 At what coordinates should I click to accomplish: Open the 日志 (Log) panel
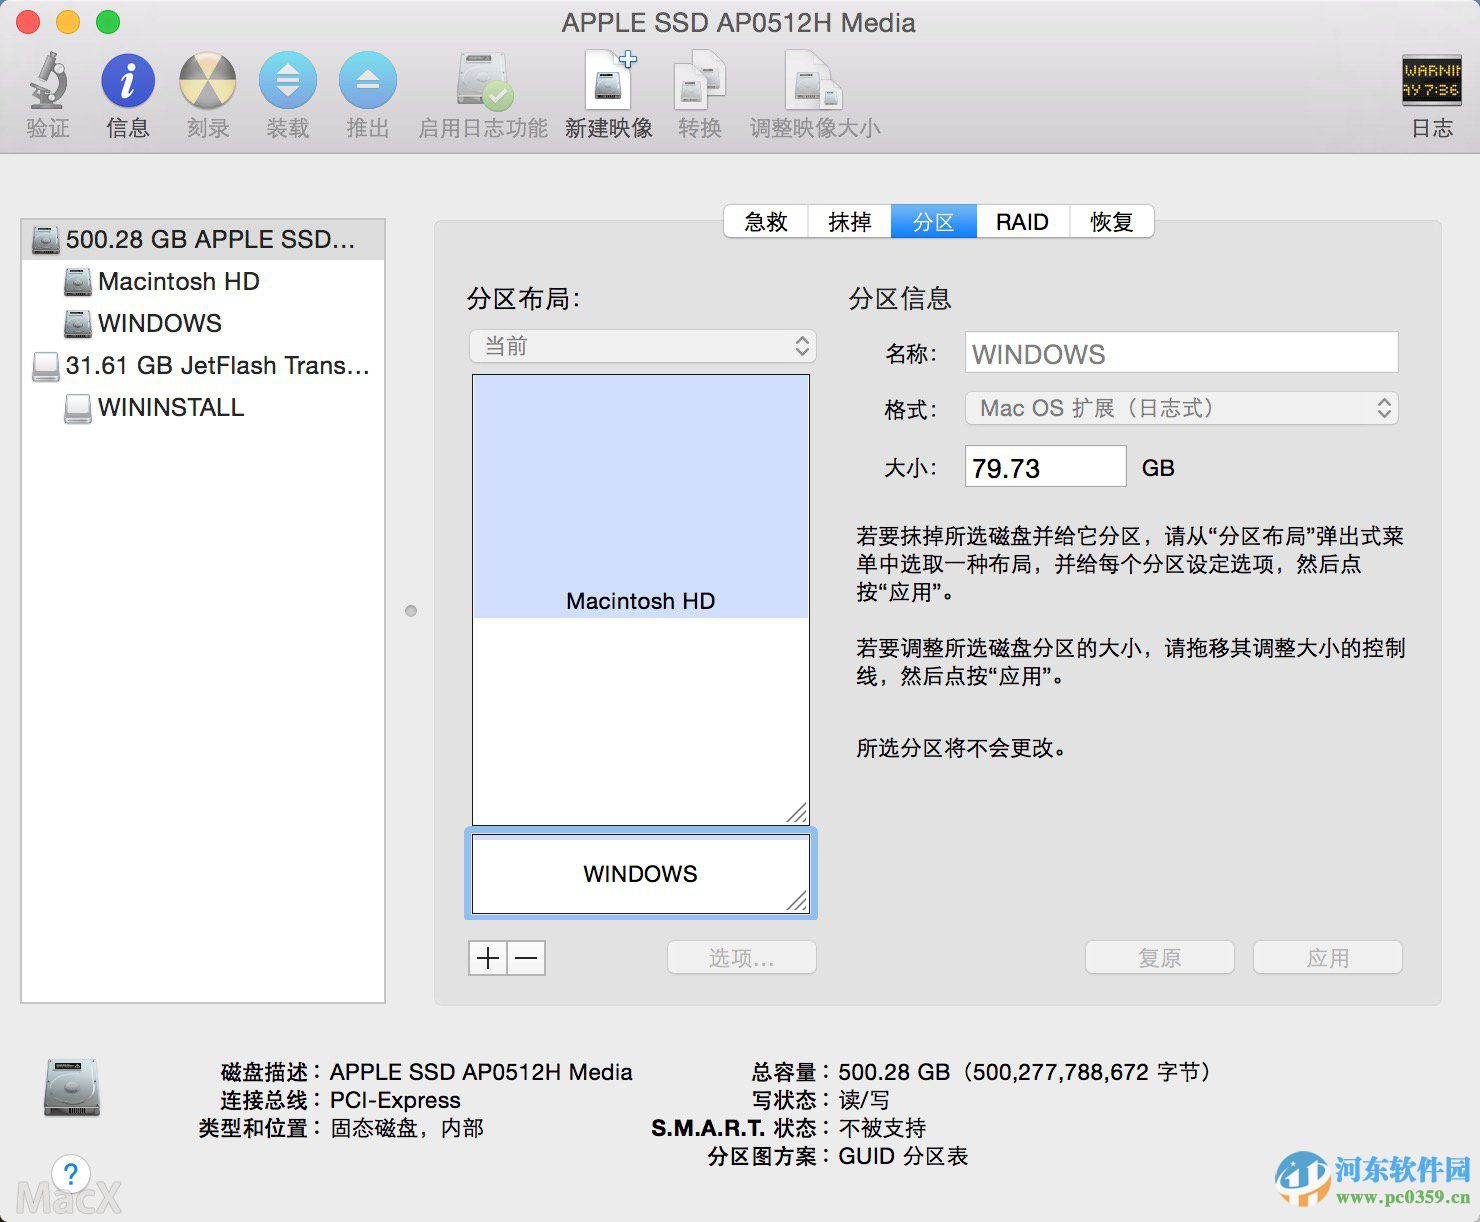(x=1430, y=90)
